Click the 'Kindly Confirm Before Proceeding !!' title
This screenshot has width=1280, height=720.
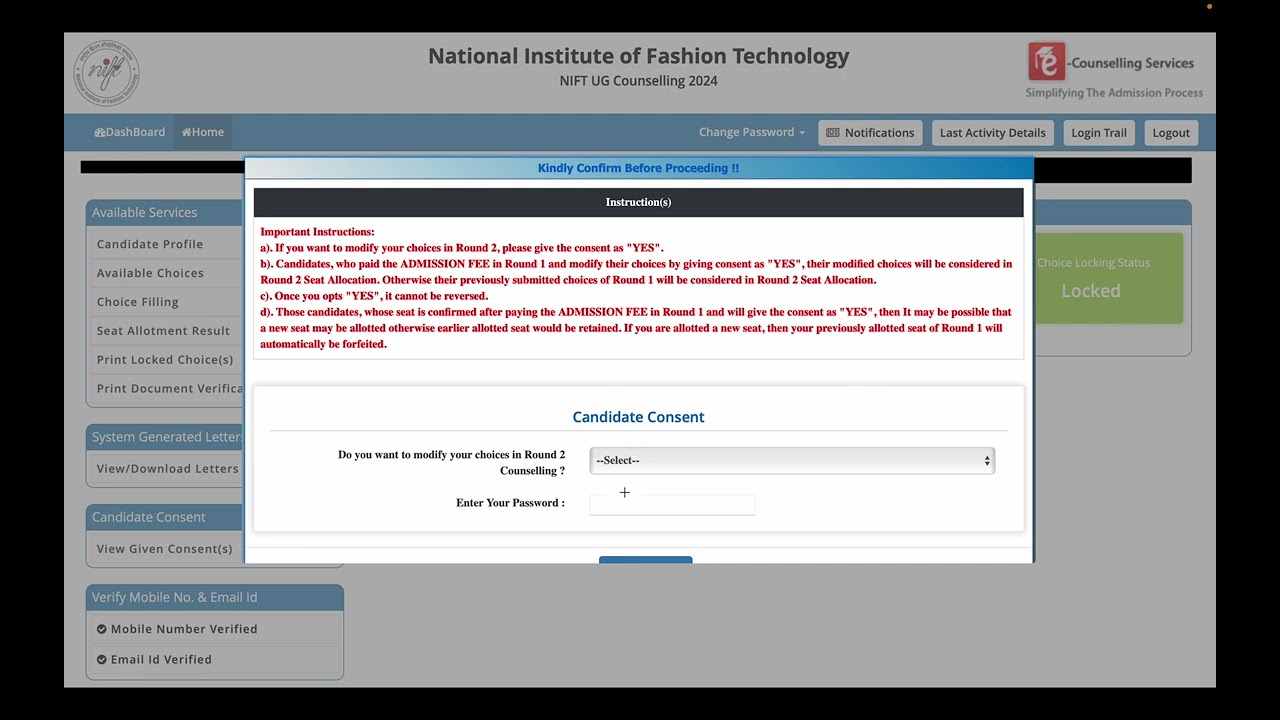click(638, 168)
